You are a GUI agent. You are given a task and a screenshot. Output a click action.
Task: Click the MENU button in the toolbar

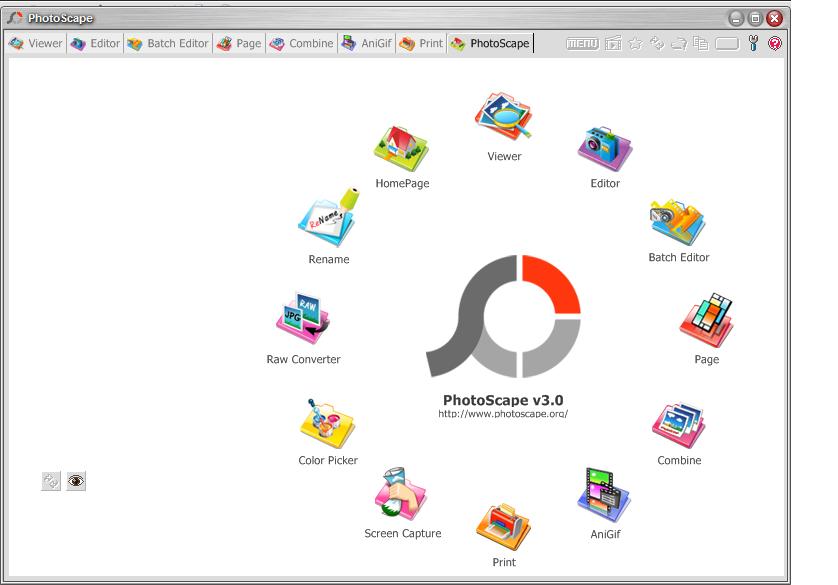pyautogui.click(x=583, y=44)
